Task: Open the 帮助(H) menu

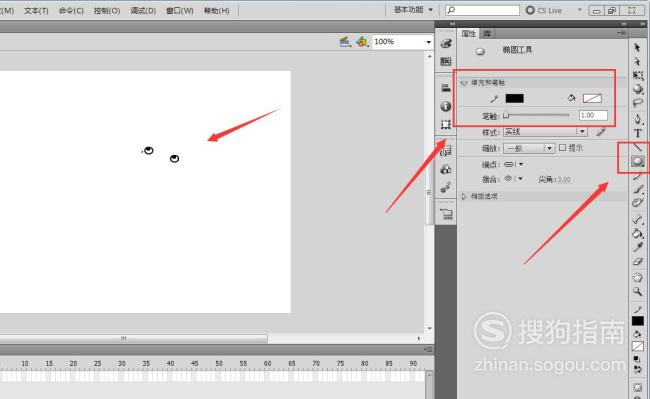Action: click(216, 11)
